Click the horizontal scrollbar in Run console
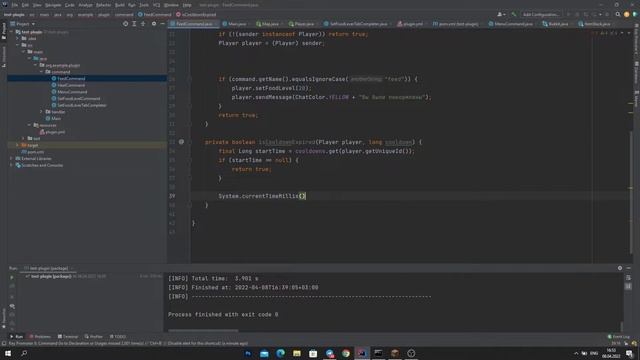 pyautogui.click(x=203, y=331)
